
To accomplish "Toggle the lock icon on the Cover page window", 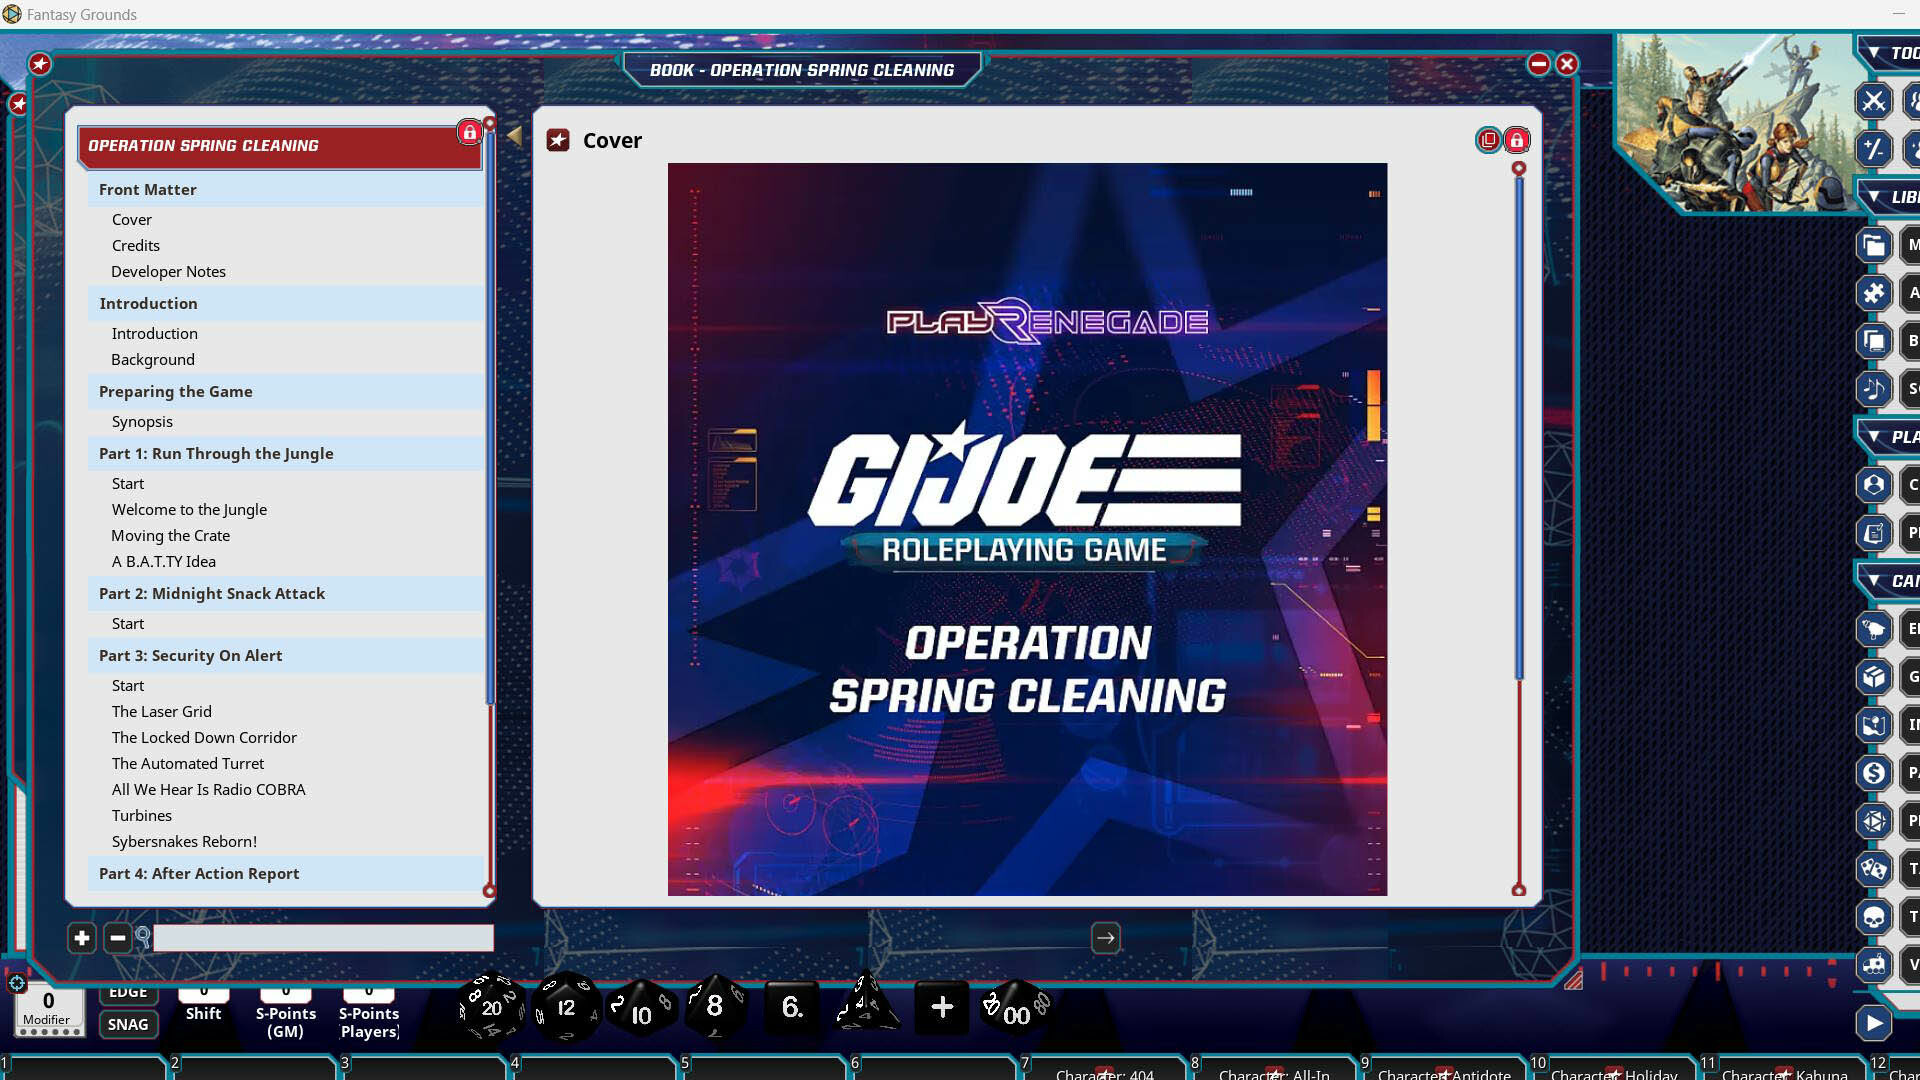I will 1517,140.
